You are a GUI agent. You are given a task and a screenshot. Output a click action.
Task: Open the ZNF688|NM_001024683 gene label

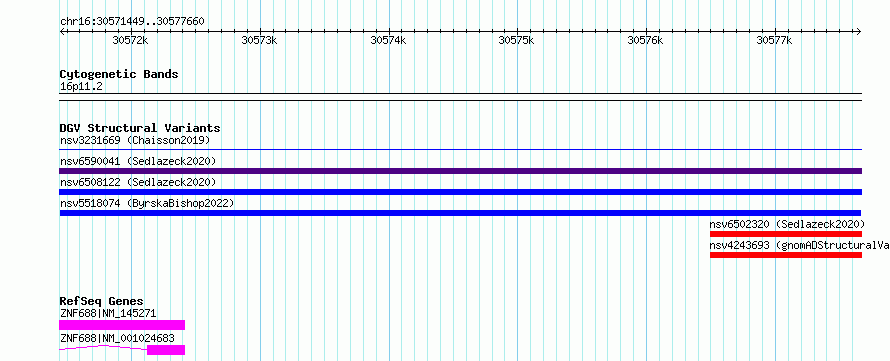pos(117,338)
